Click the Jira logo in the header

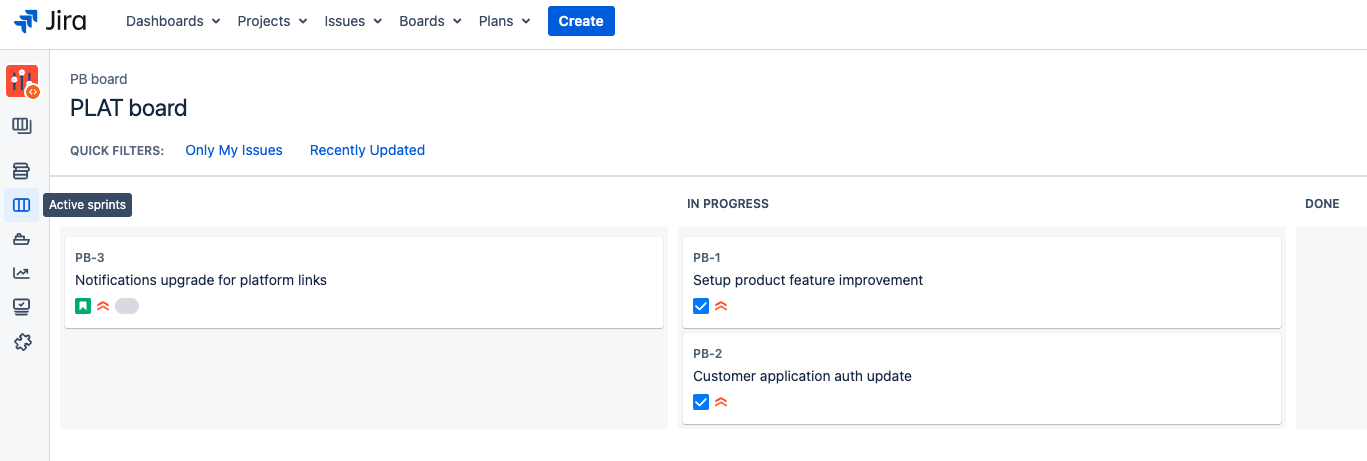[50, 21]
